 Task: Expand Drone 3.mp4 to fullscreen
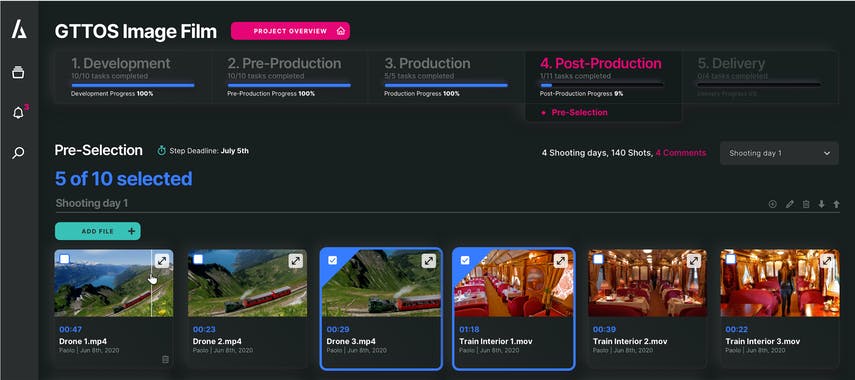[x=429, y=261]
